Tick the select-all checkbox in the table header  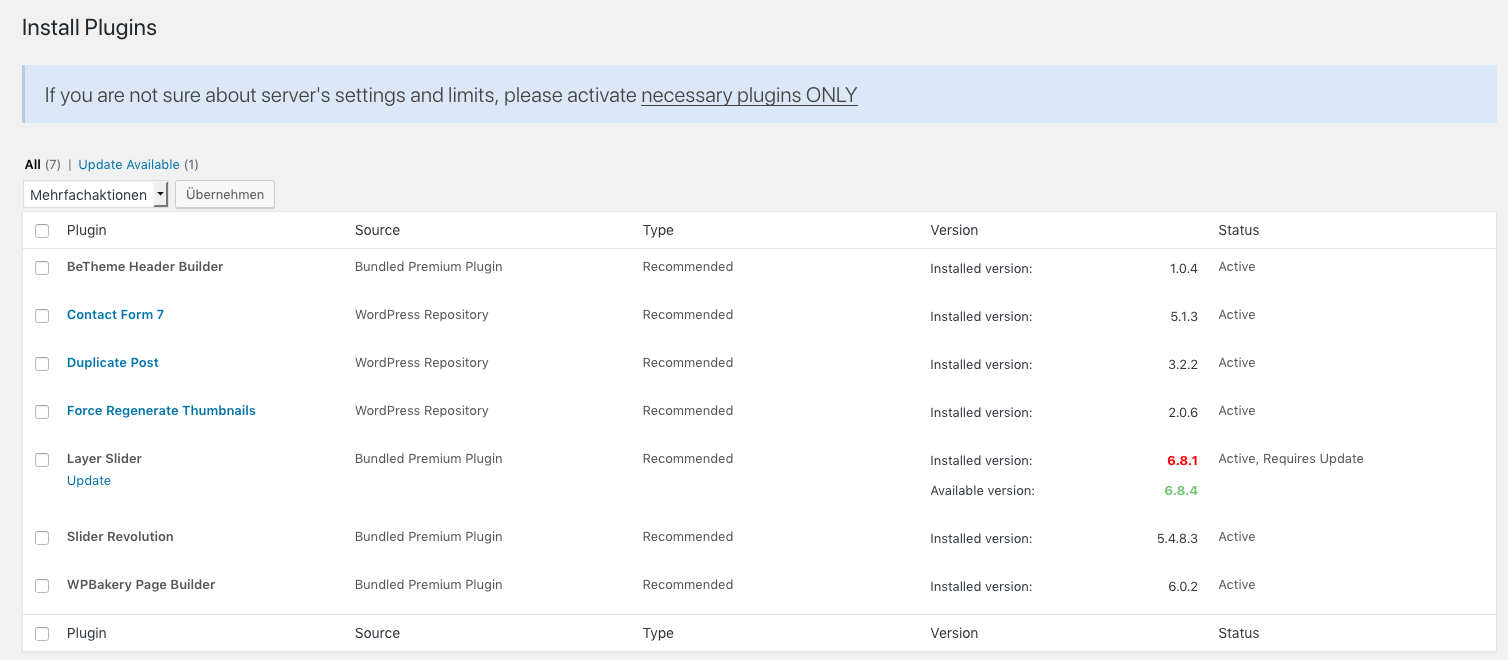pyautogui.click(x=42, y=231)
